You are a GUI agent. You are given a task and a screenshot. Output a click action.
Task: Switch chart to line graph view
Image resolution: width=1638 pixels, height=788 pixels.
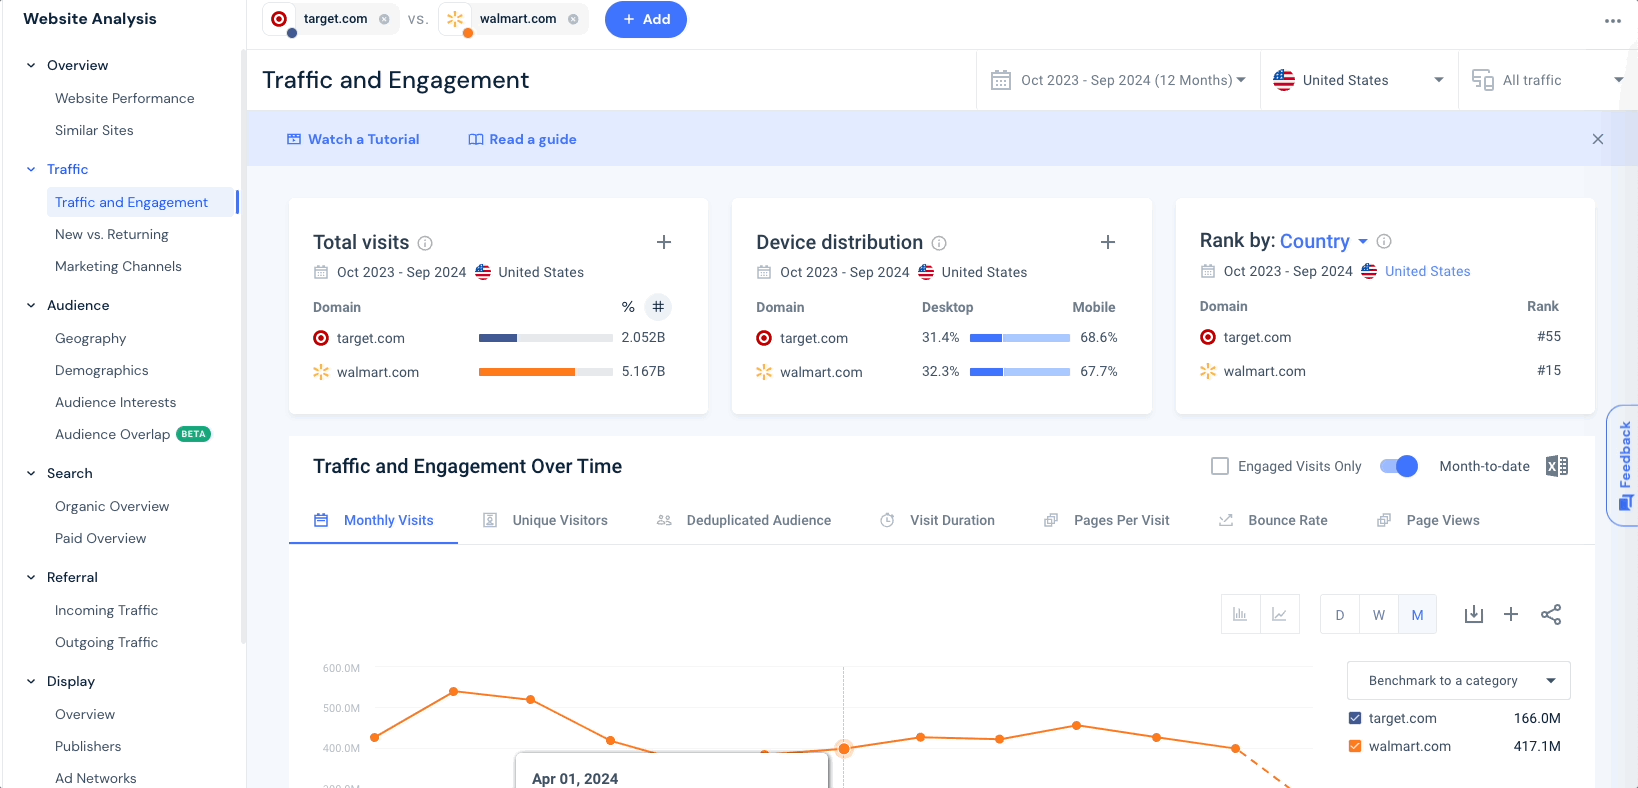[1279, 614]
